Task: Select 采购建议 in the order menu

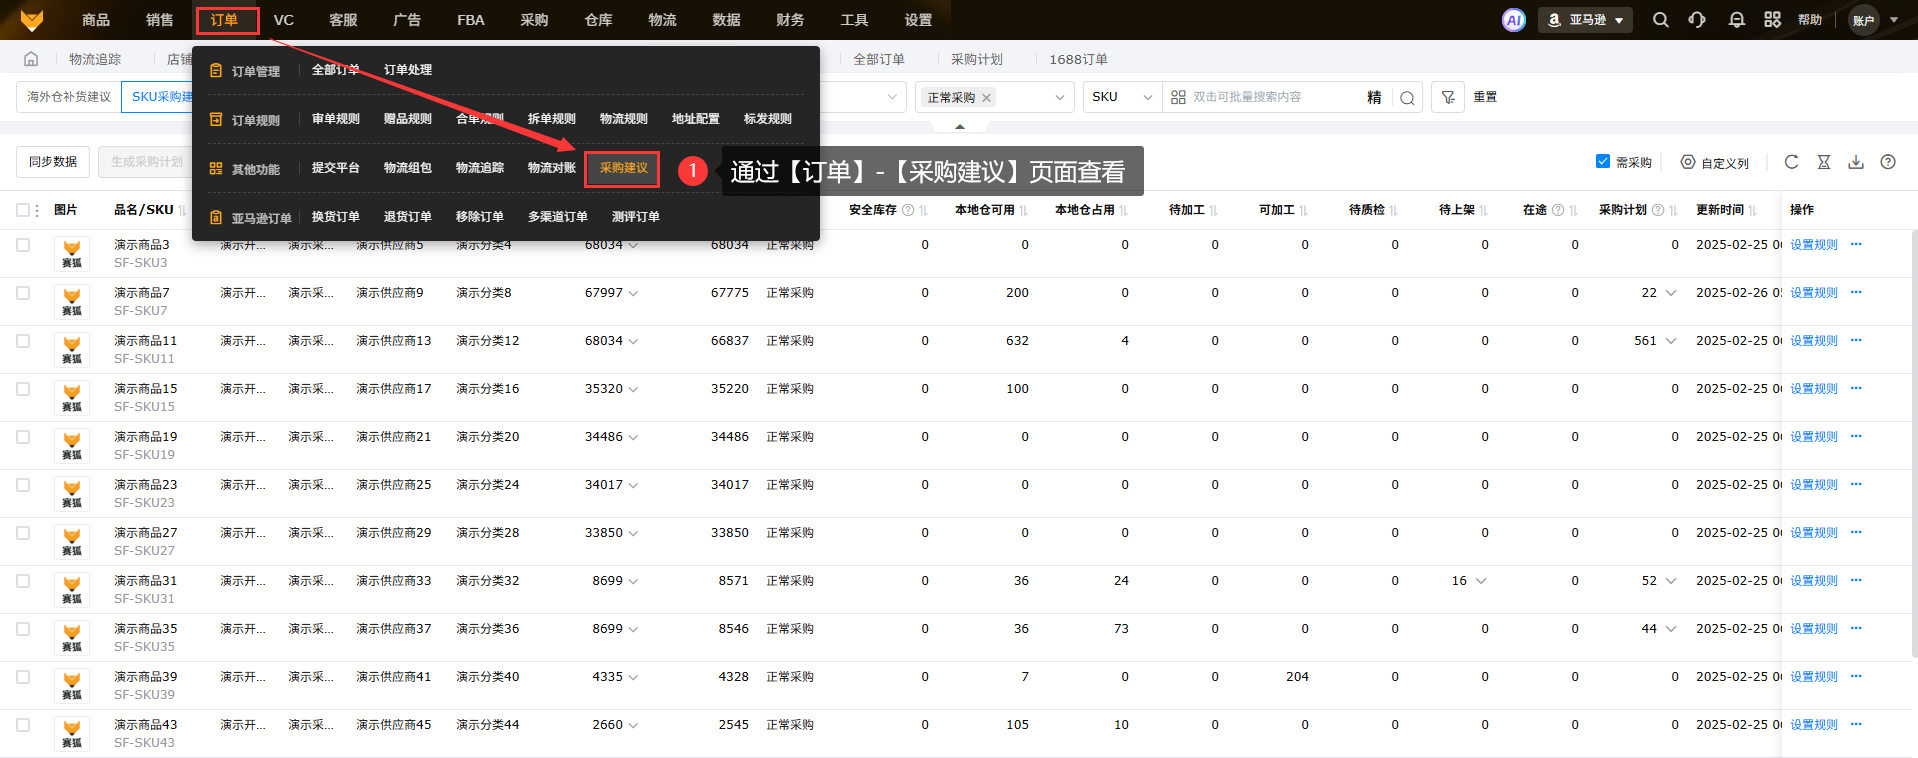Action: tap(623, 168)
